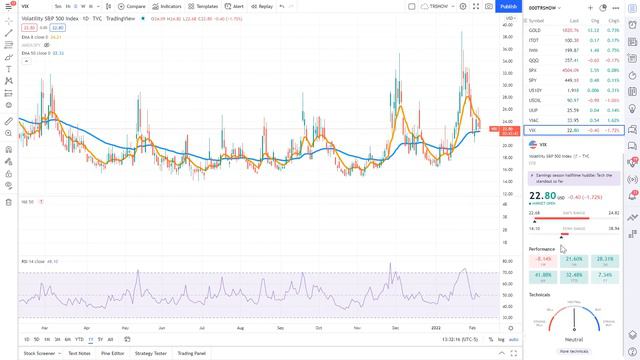This screenshot has width=640, height=360.
Task: Select the 5Y date range
Action: pos(100,340)
